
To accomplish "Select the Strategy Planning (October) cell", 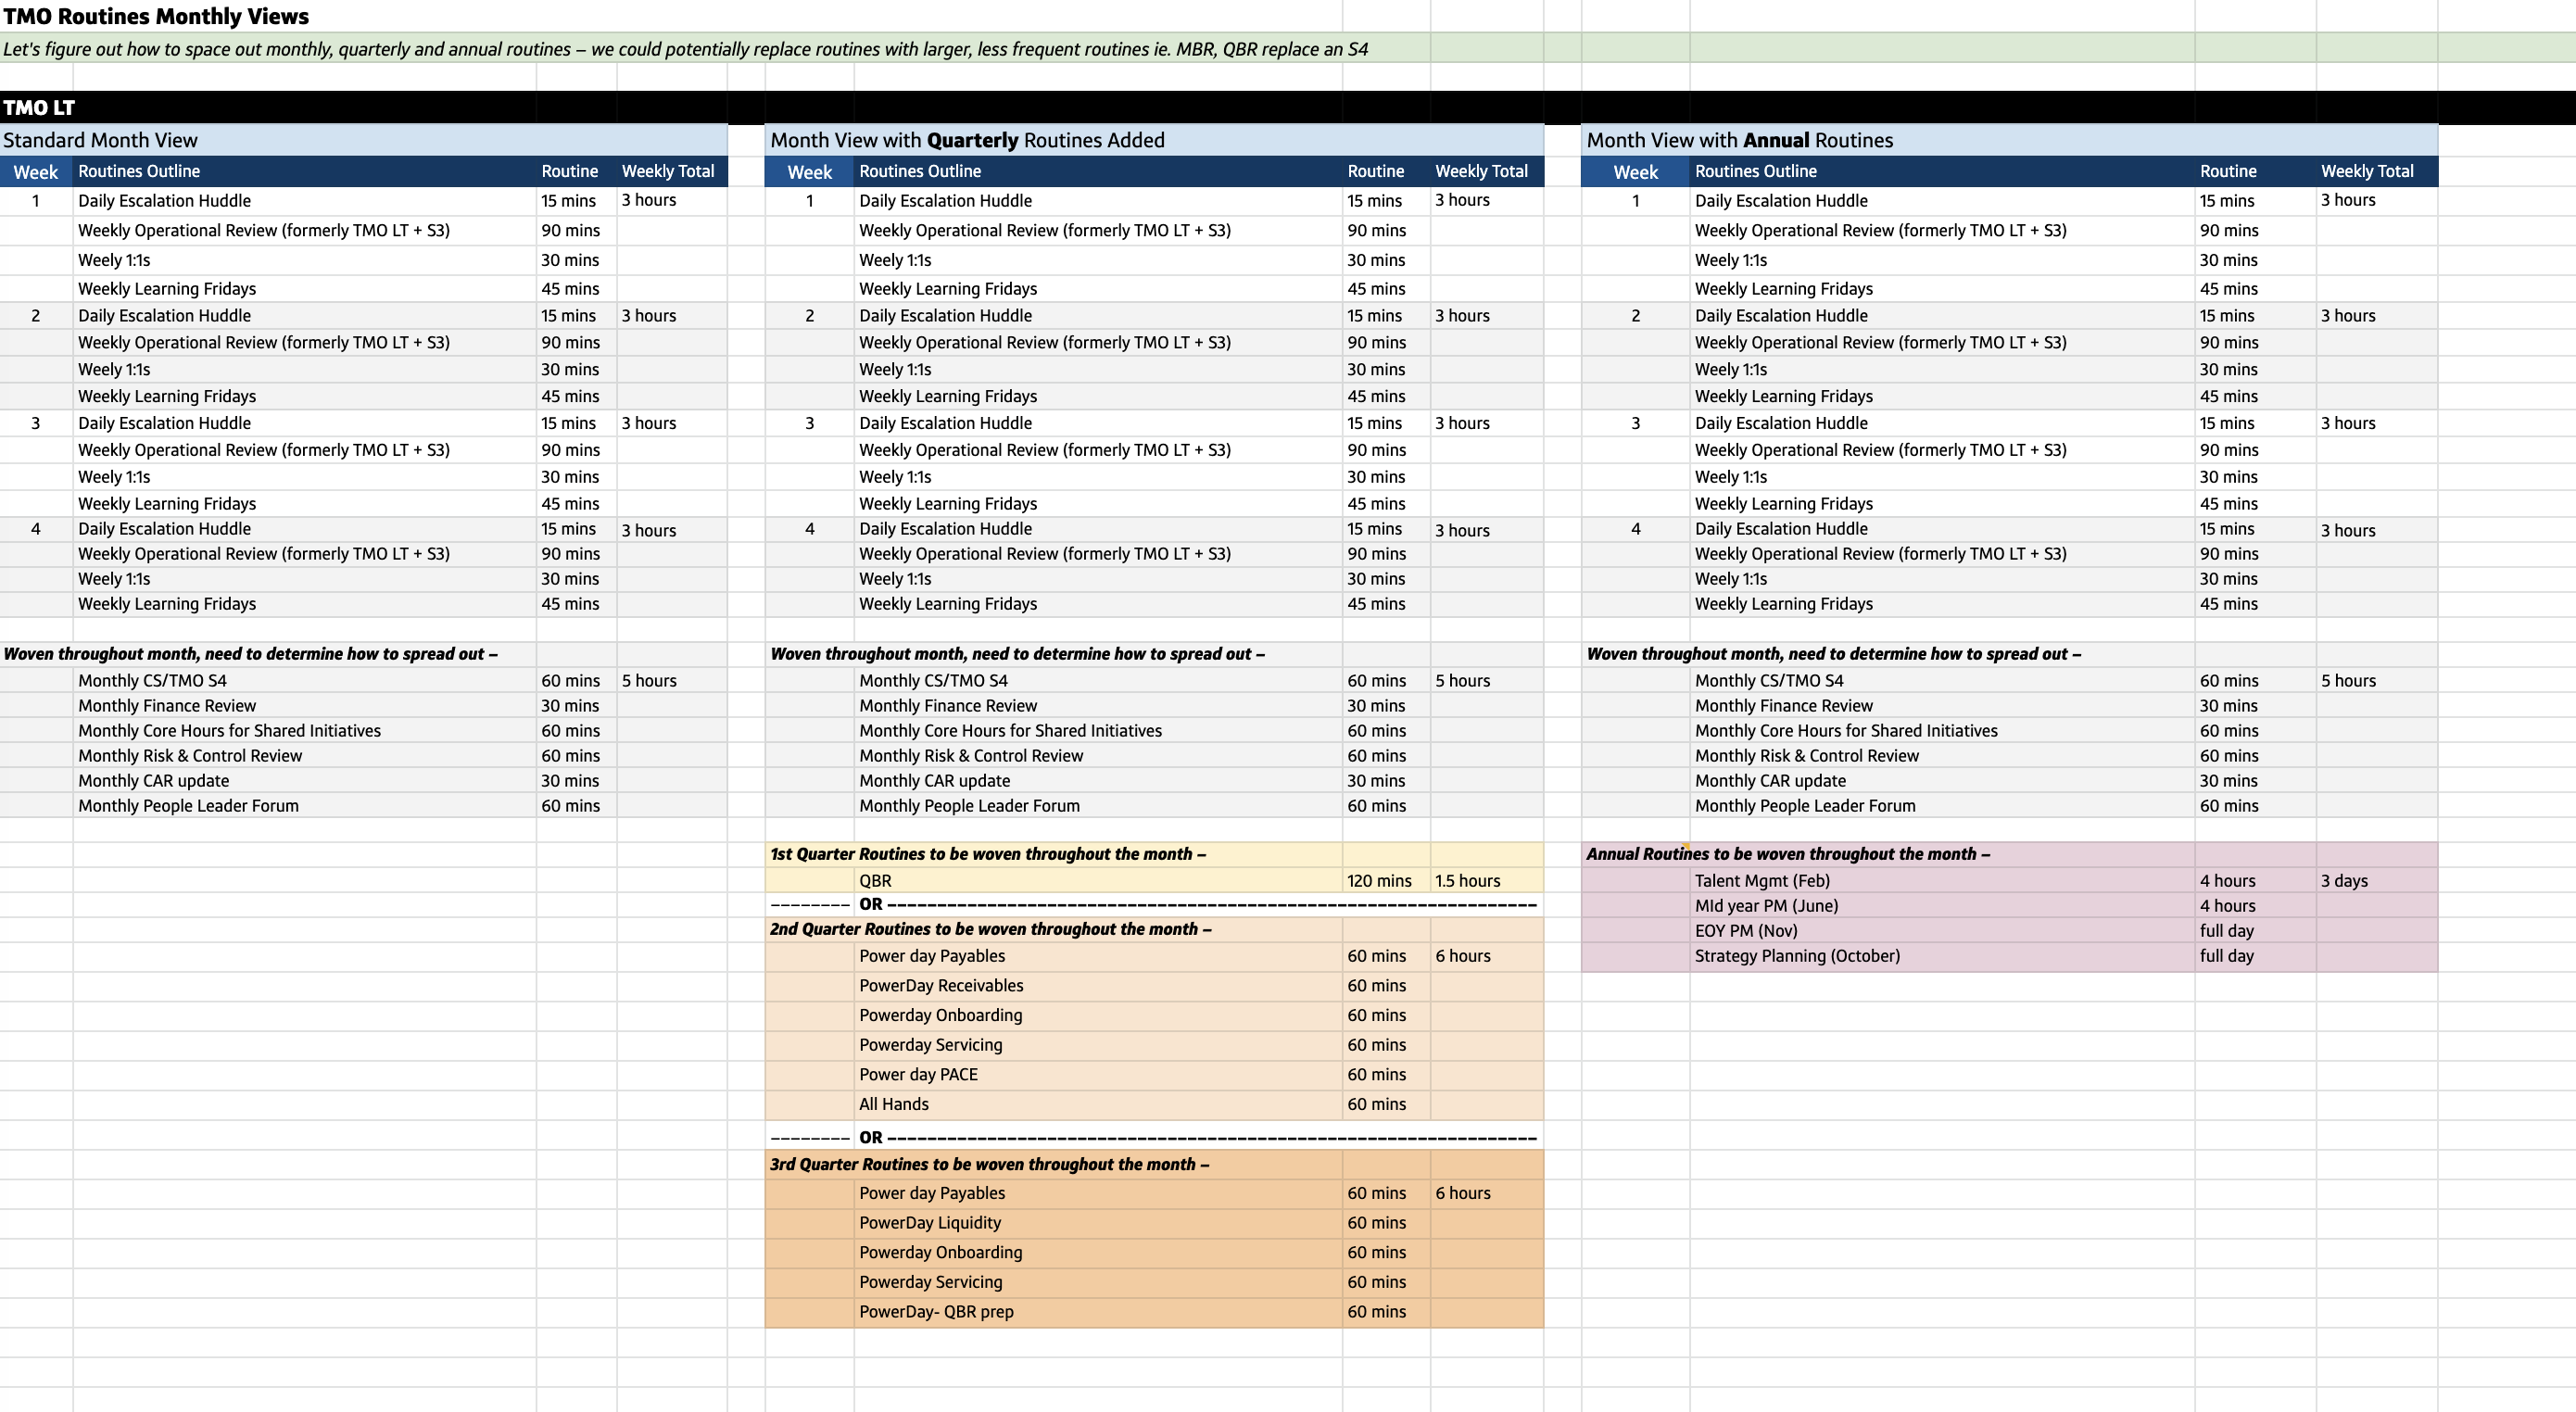I will coord(1797,955).
